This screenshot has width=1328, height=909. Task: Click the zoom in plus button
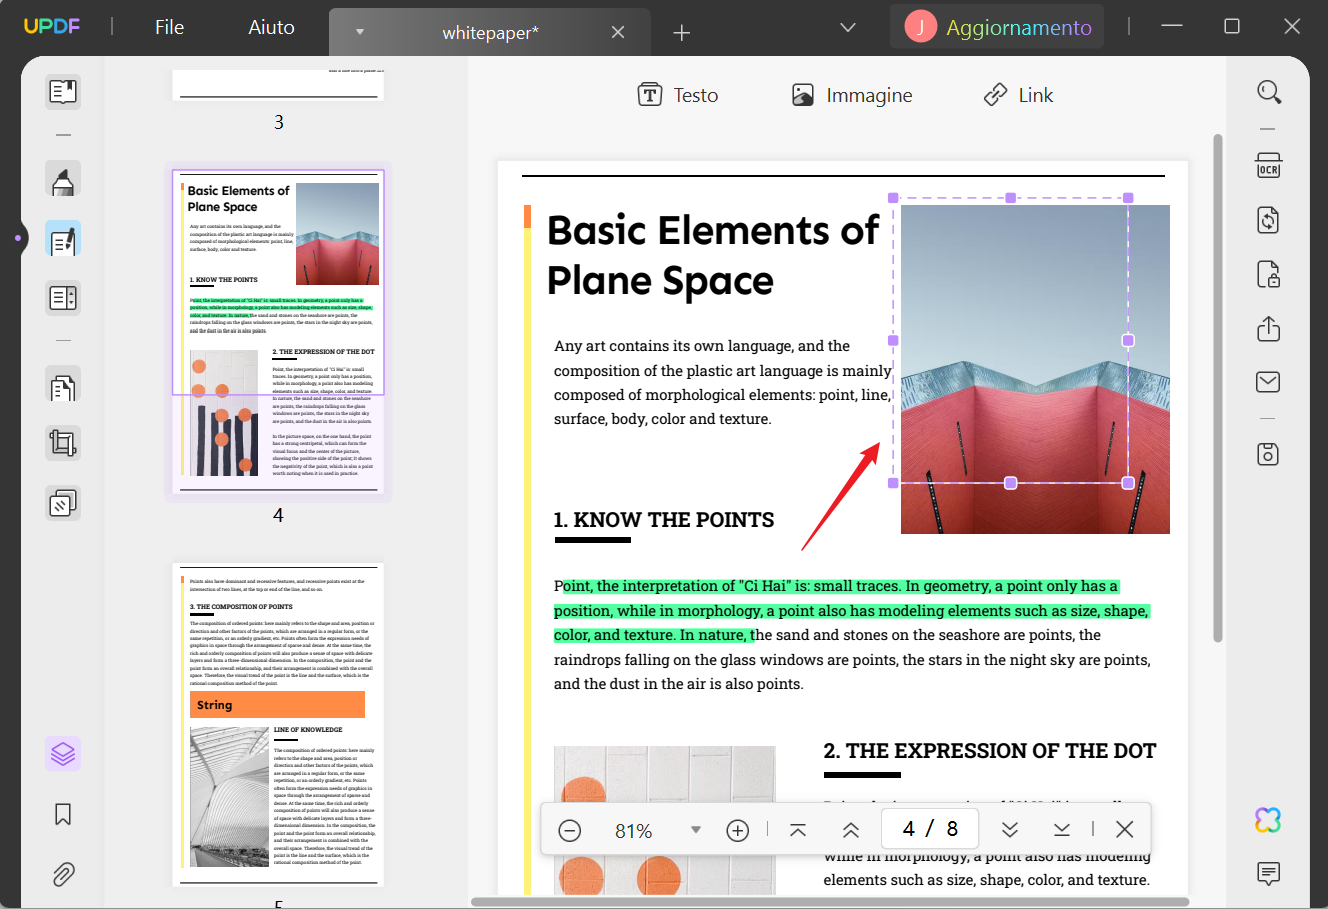tap(738, 830)
